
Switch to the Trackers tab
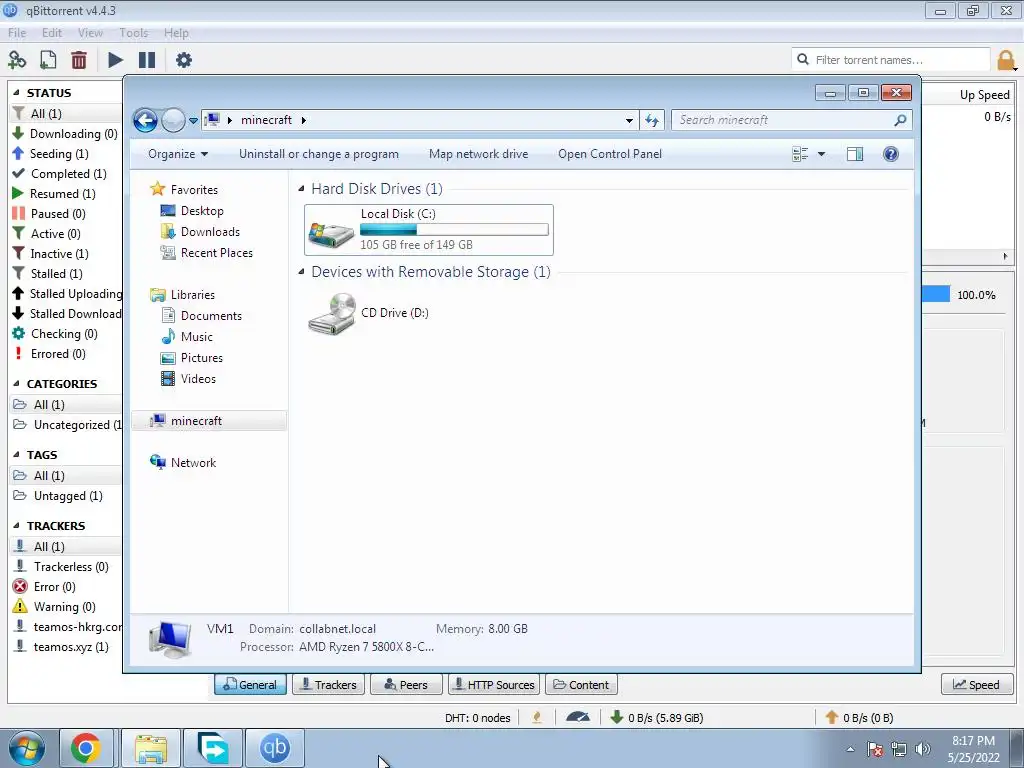328,684
